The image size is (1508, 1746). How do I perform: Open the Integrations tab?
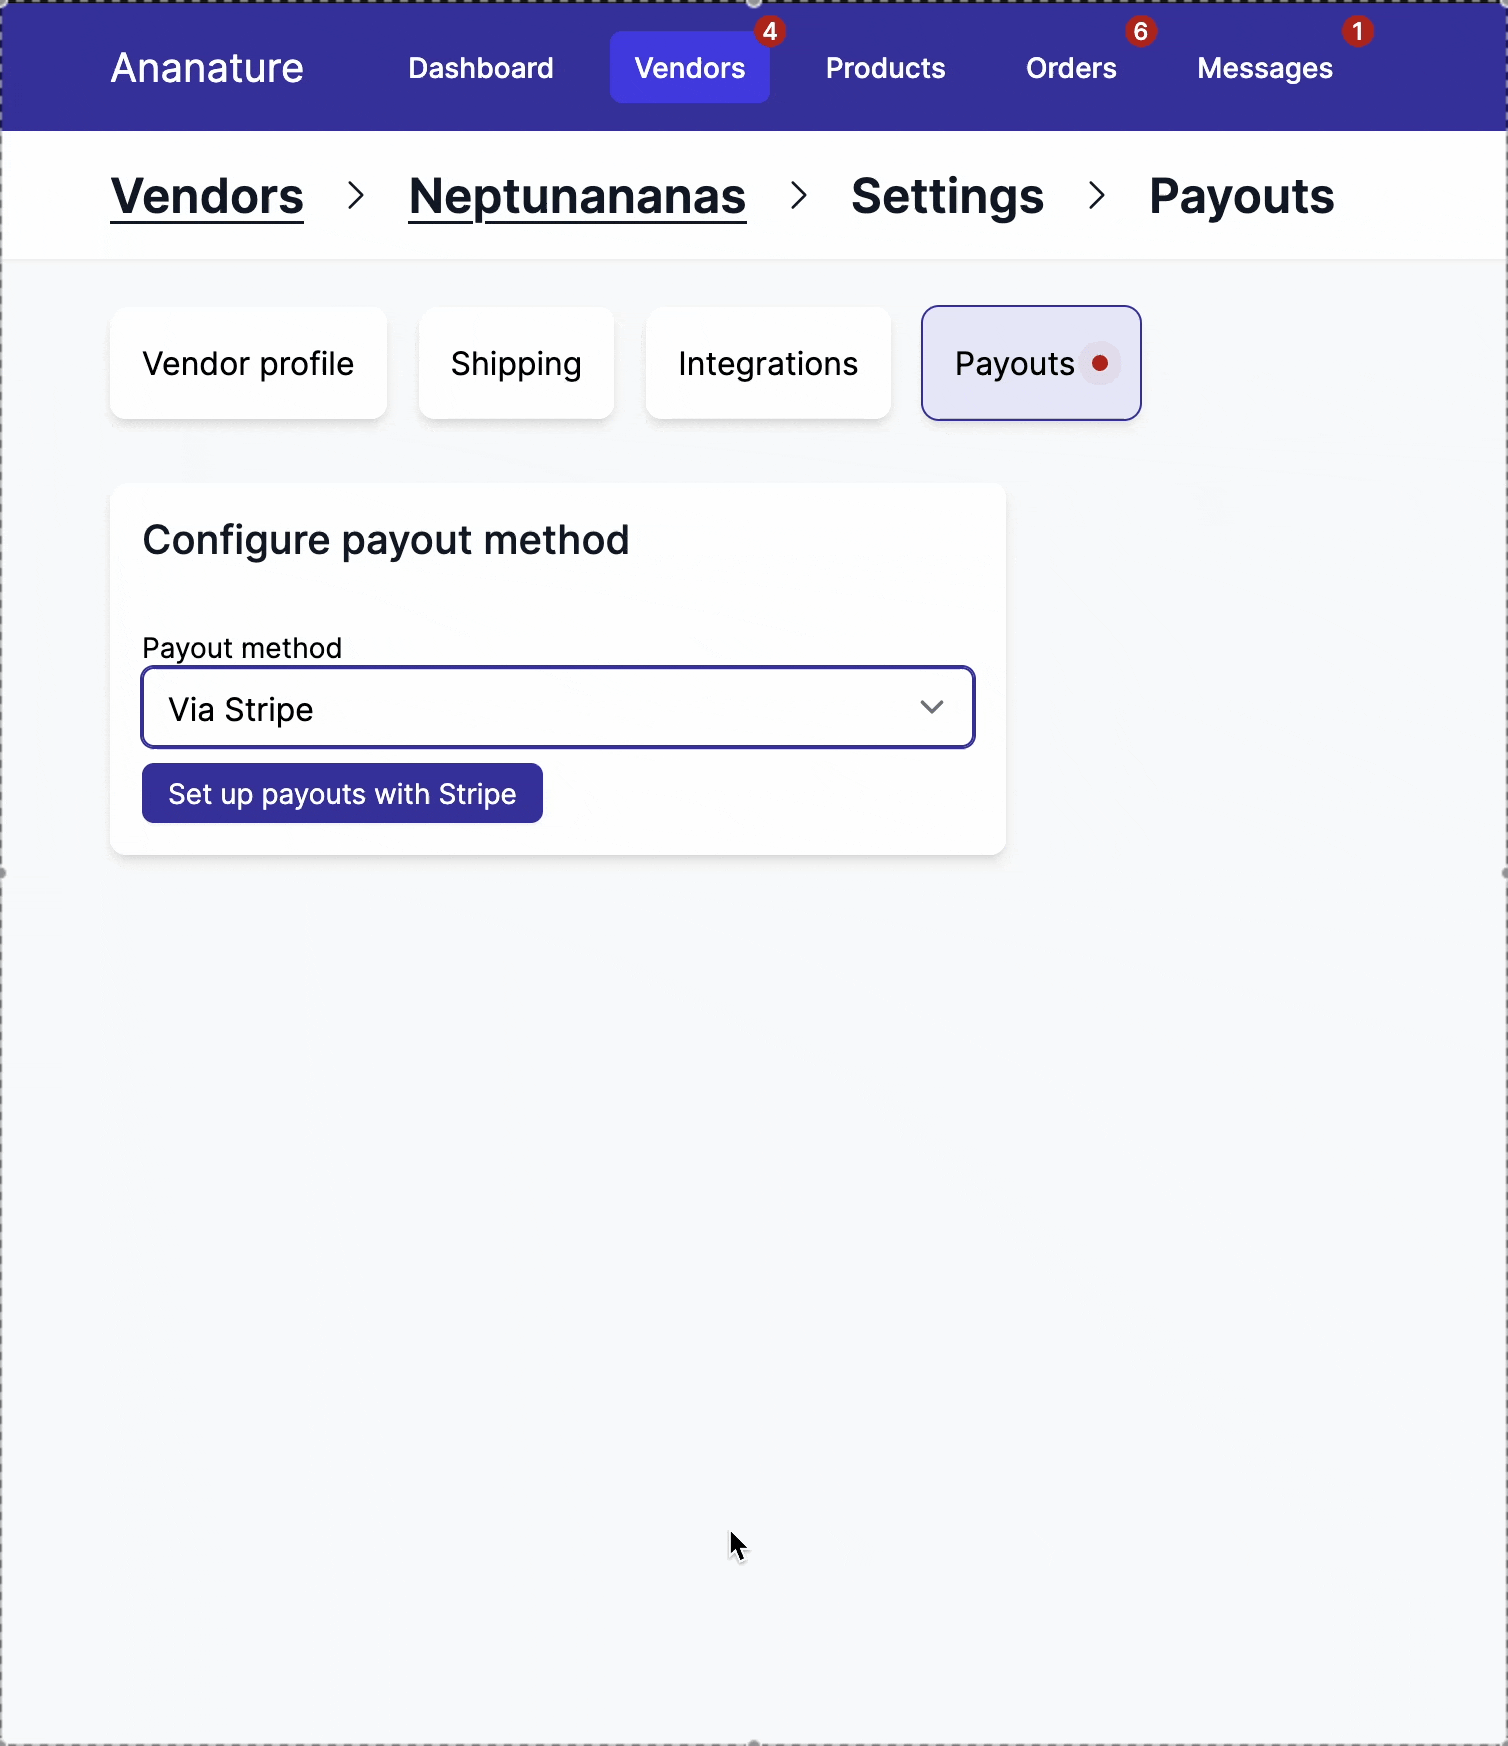(767, 363)
